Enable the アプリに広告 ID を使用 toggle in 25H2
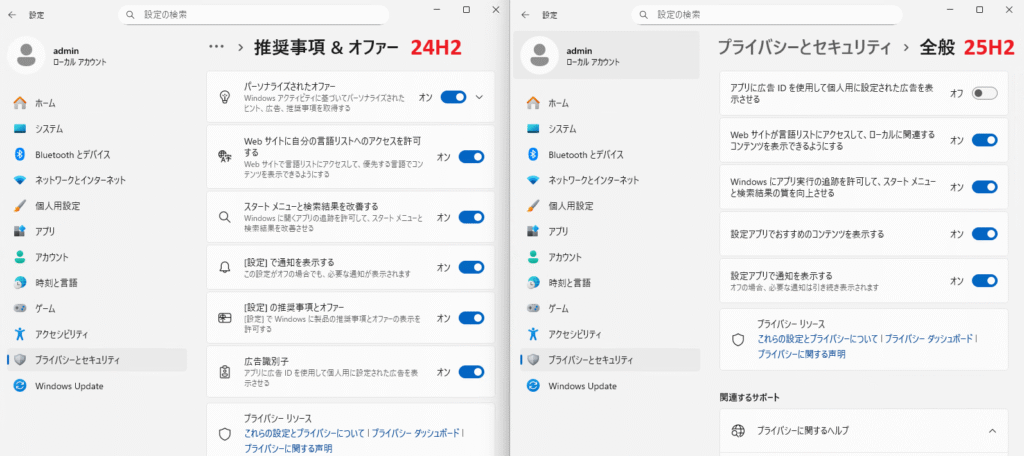The width and height of the screenshot is (1024, 456). [x=984, y=93]
